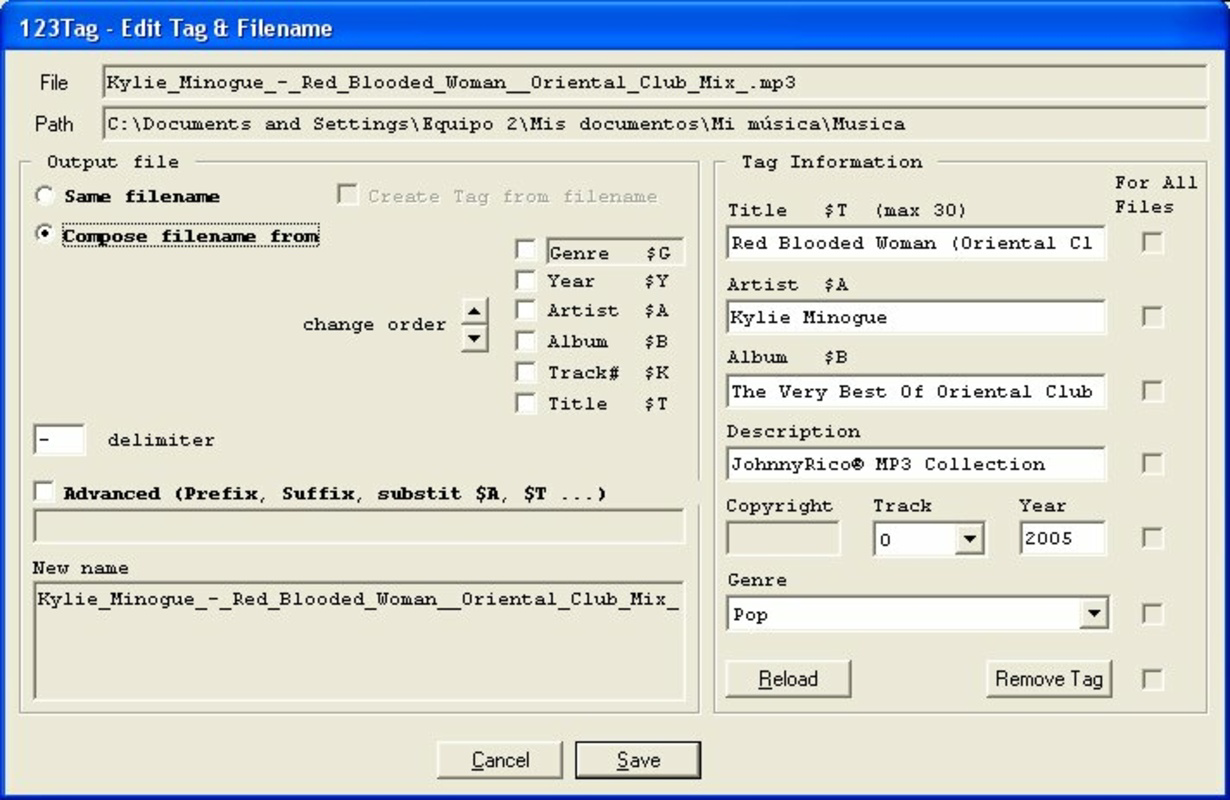The width and height of the screenshot is (1230, 800).
Task: Toggle For All Files checkbox beside Title
Action: pos(1153,243)
